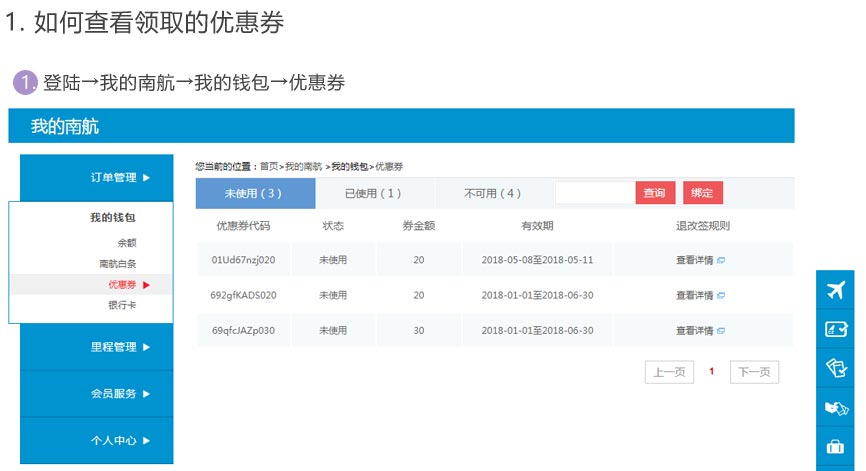Click the tickets icon in right sidebar

pyautogui.click(x=835, y=368)
